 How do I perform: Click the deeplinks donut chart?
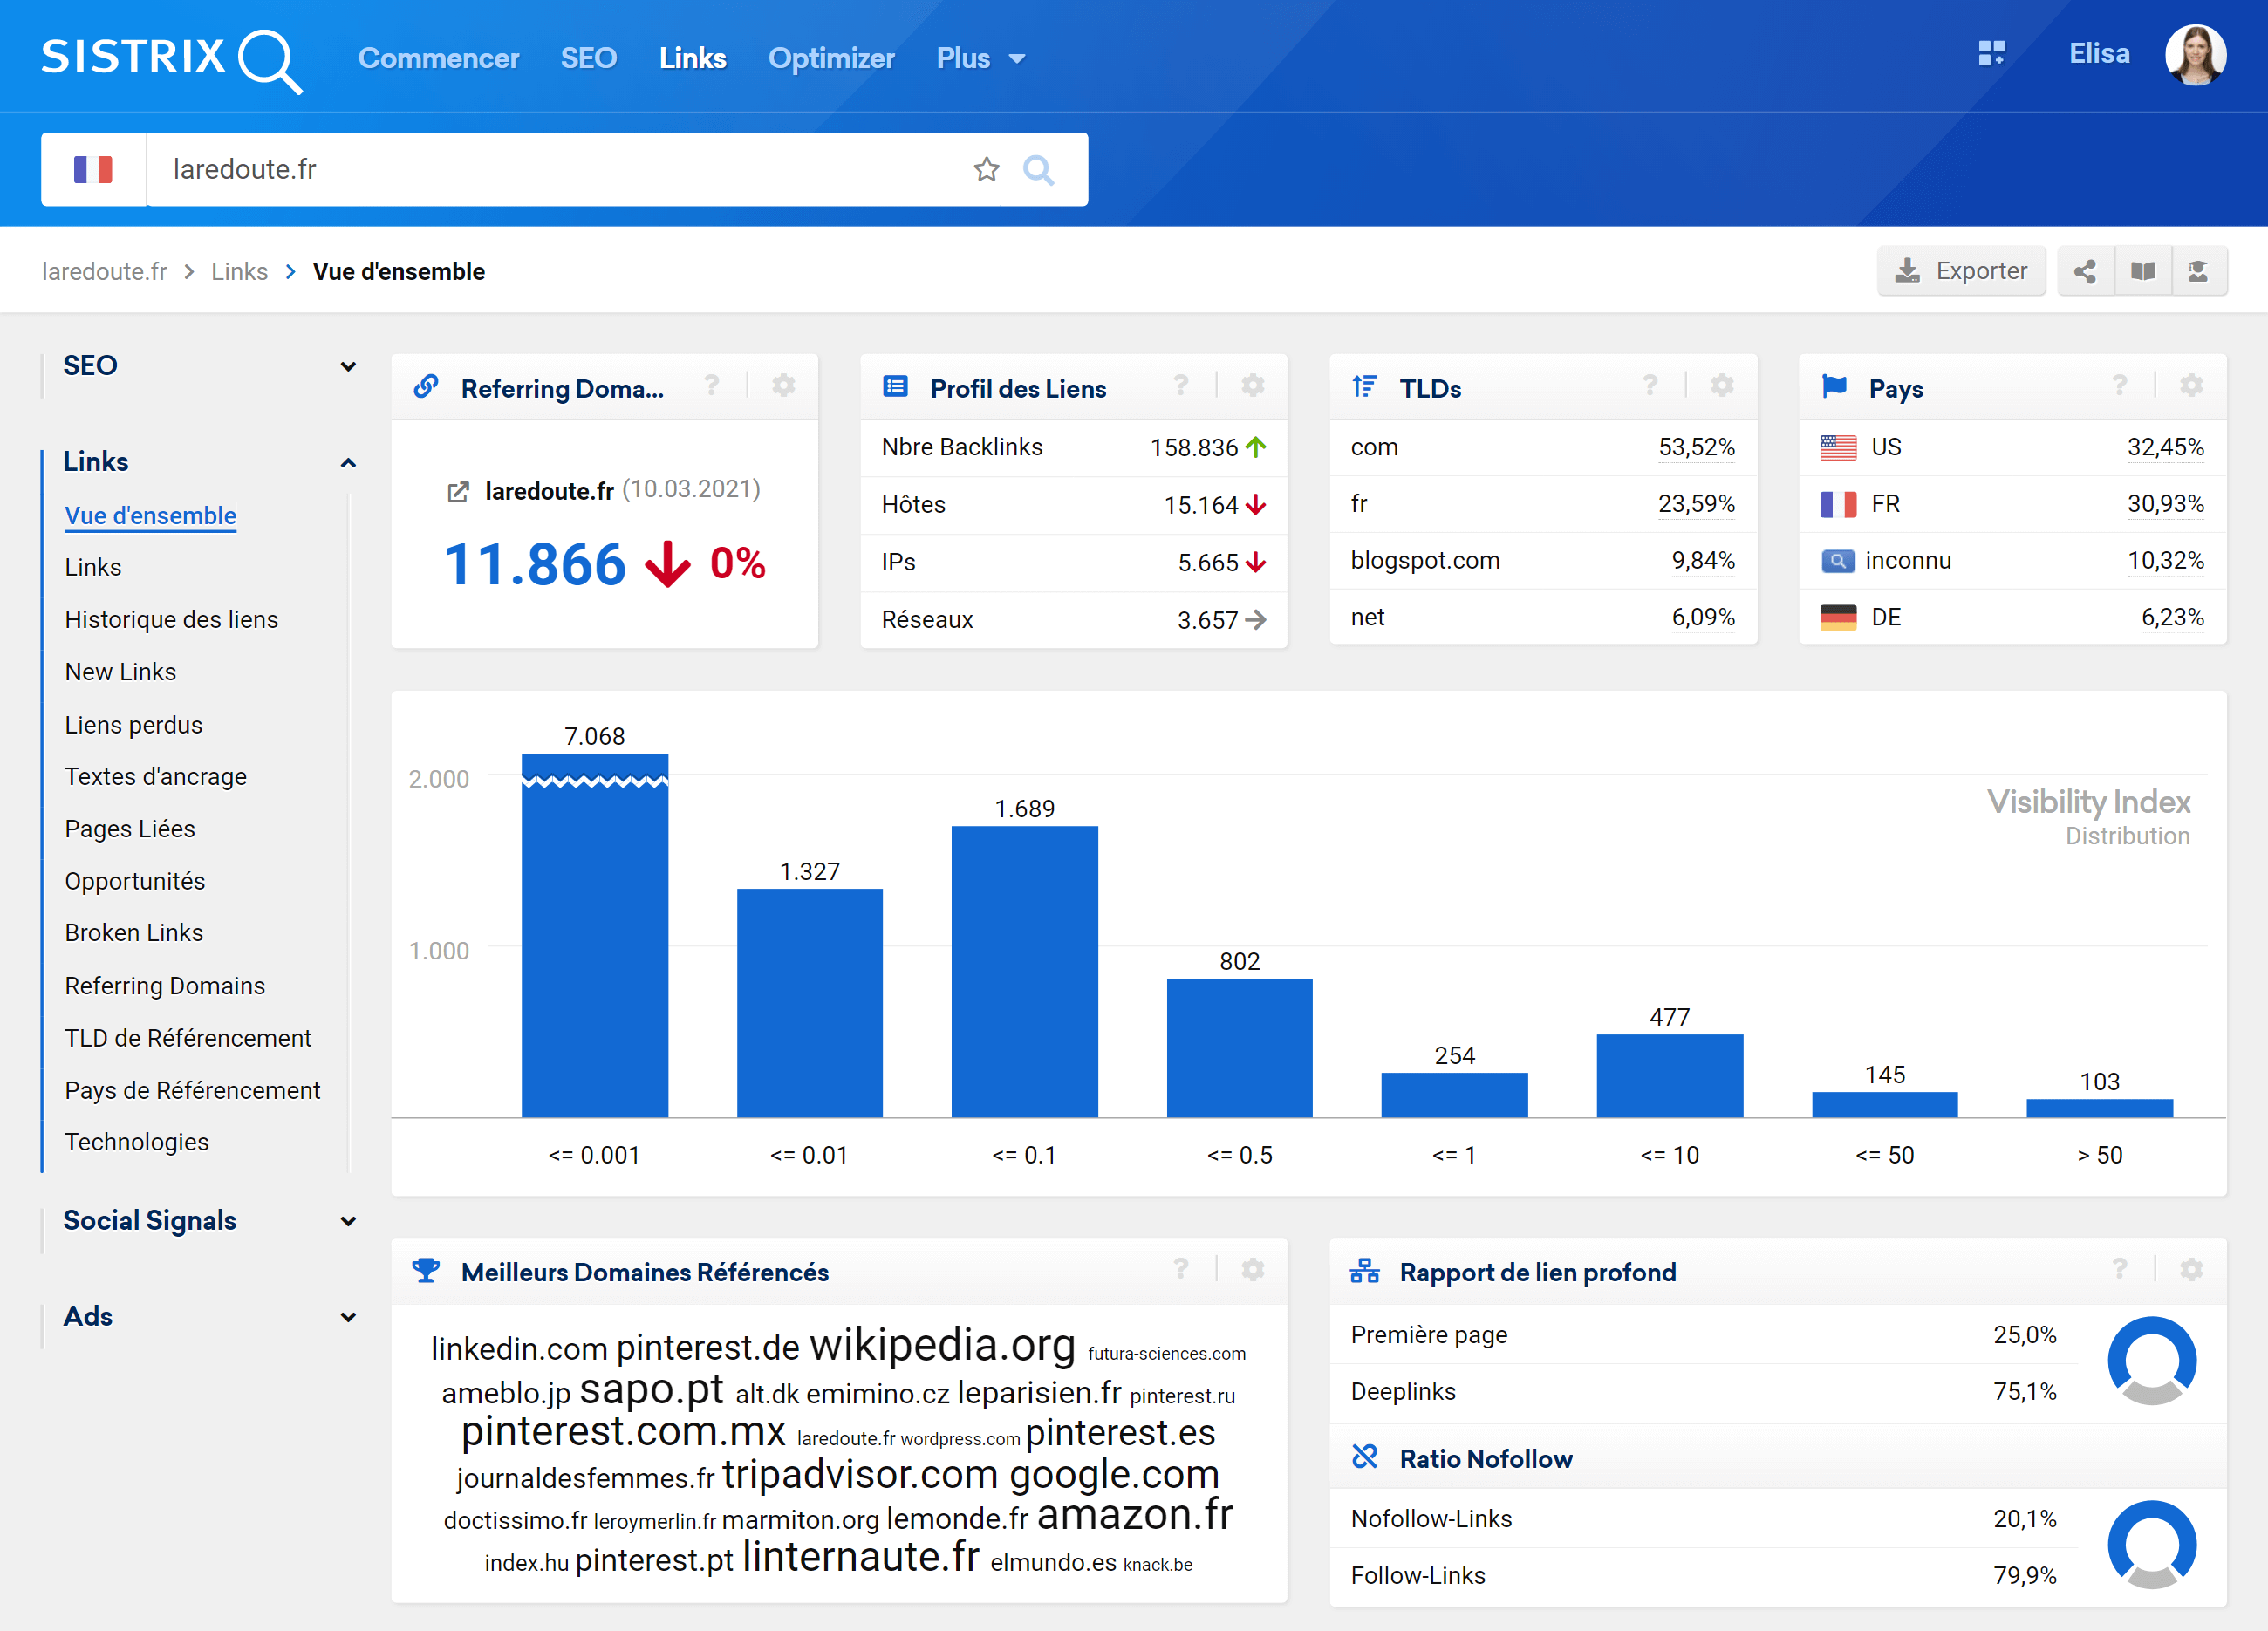click(2151, 1361)
